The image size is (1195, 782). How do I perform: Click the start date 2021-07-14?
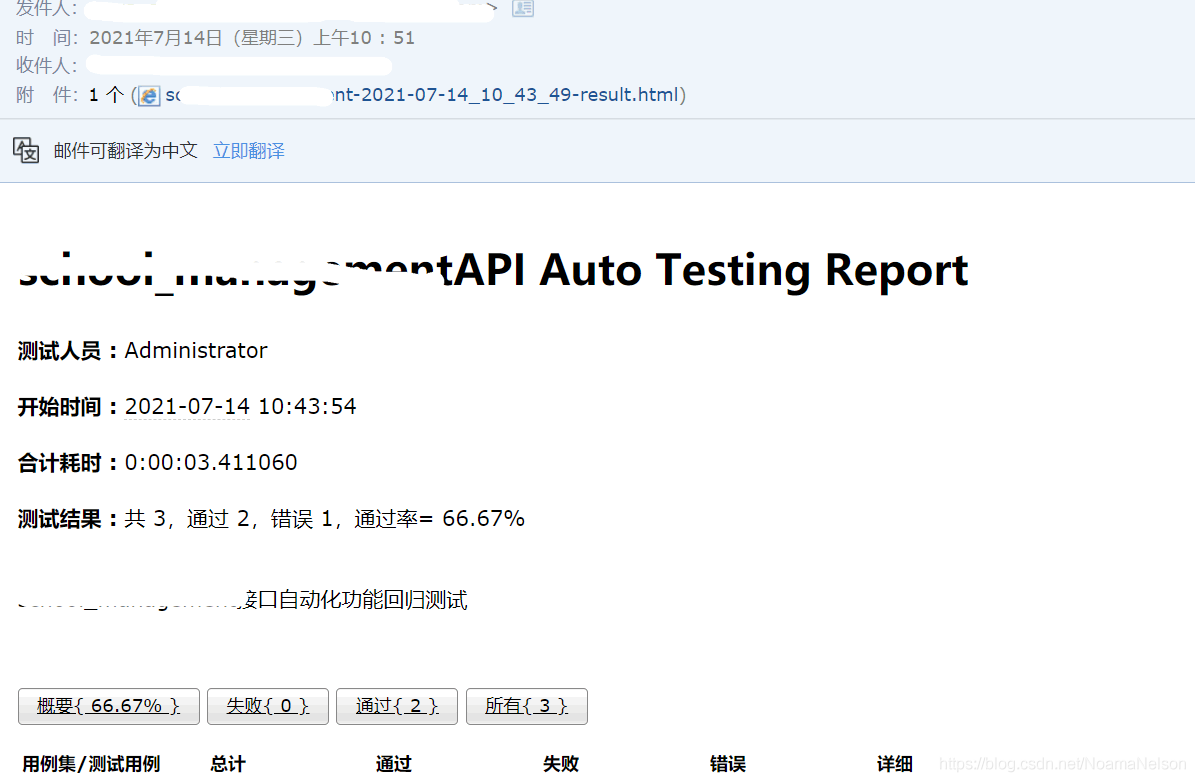(187, 406)
